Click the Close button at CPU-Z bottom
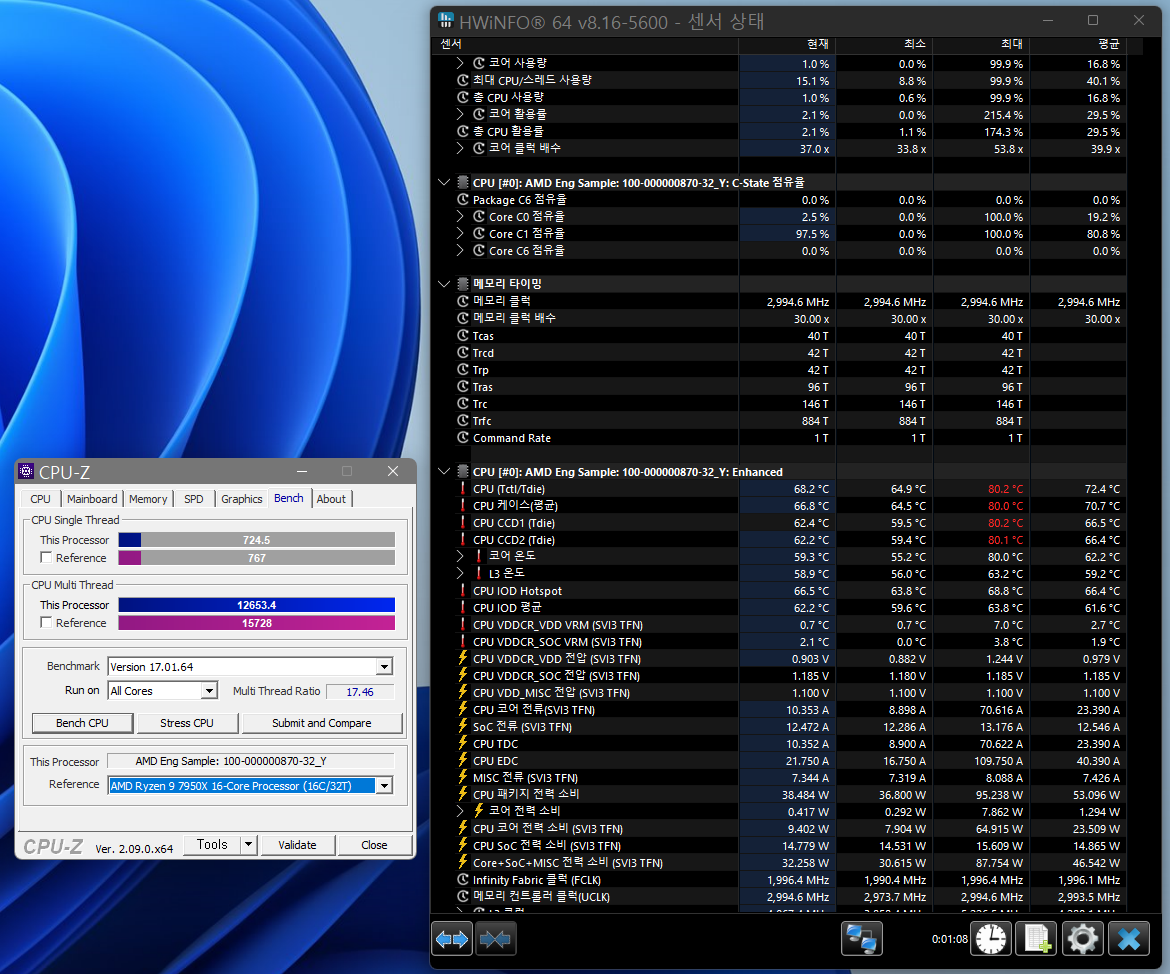The height and width of the screenshot is (974, 1170). click(x=374, y=845)
